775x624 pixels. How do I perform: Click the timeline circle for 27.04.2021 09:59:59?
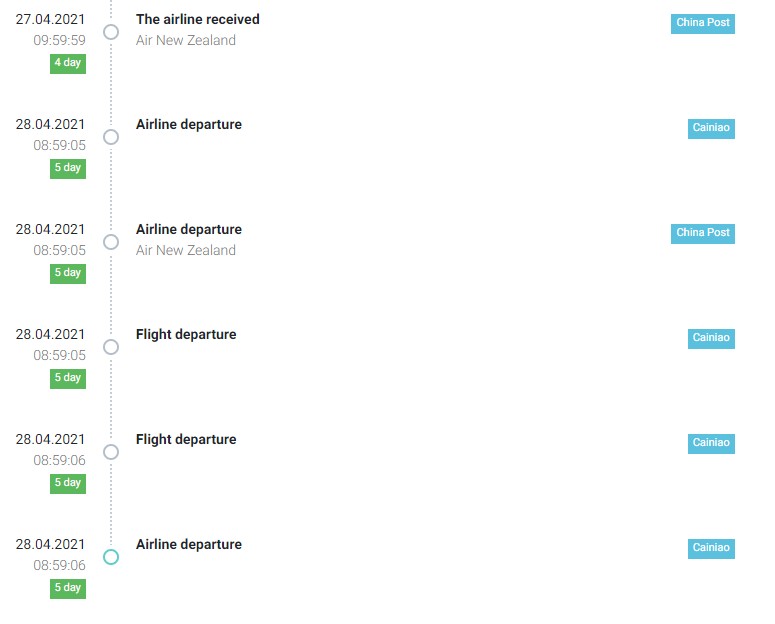(111, 32)
